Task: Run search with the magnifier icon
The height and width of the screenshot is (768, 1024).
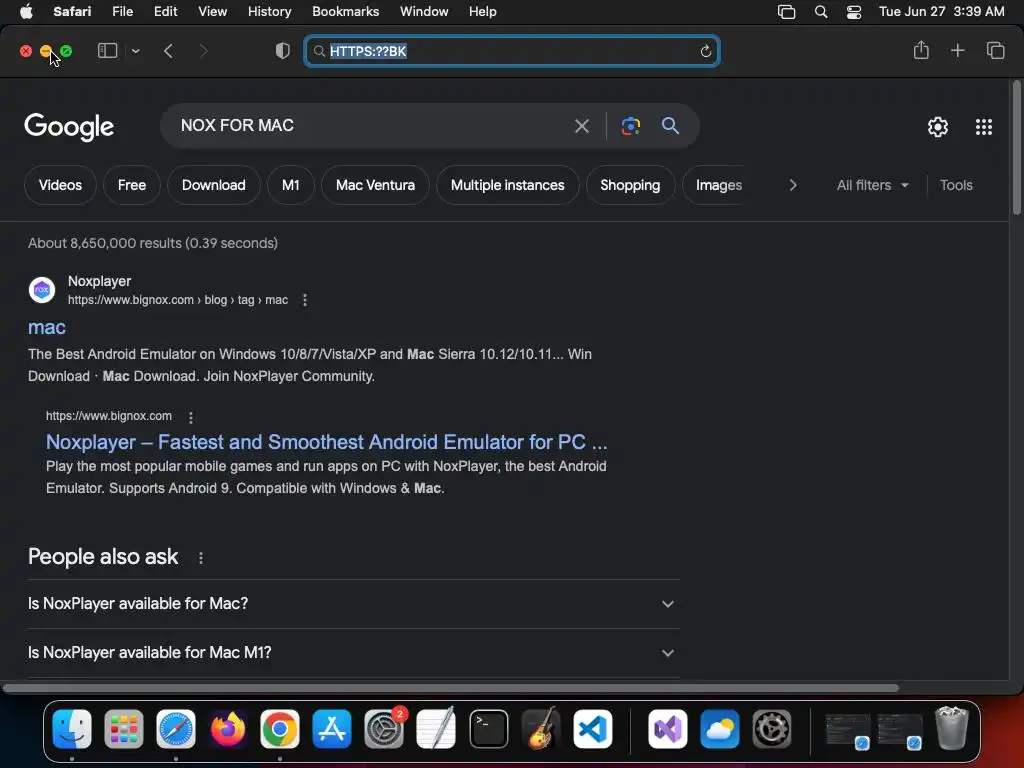Action: [671, 125]
